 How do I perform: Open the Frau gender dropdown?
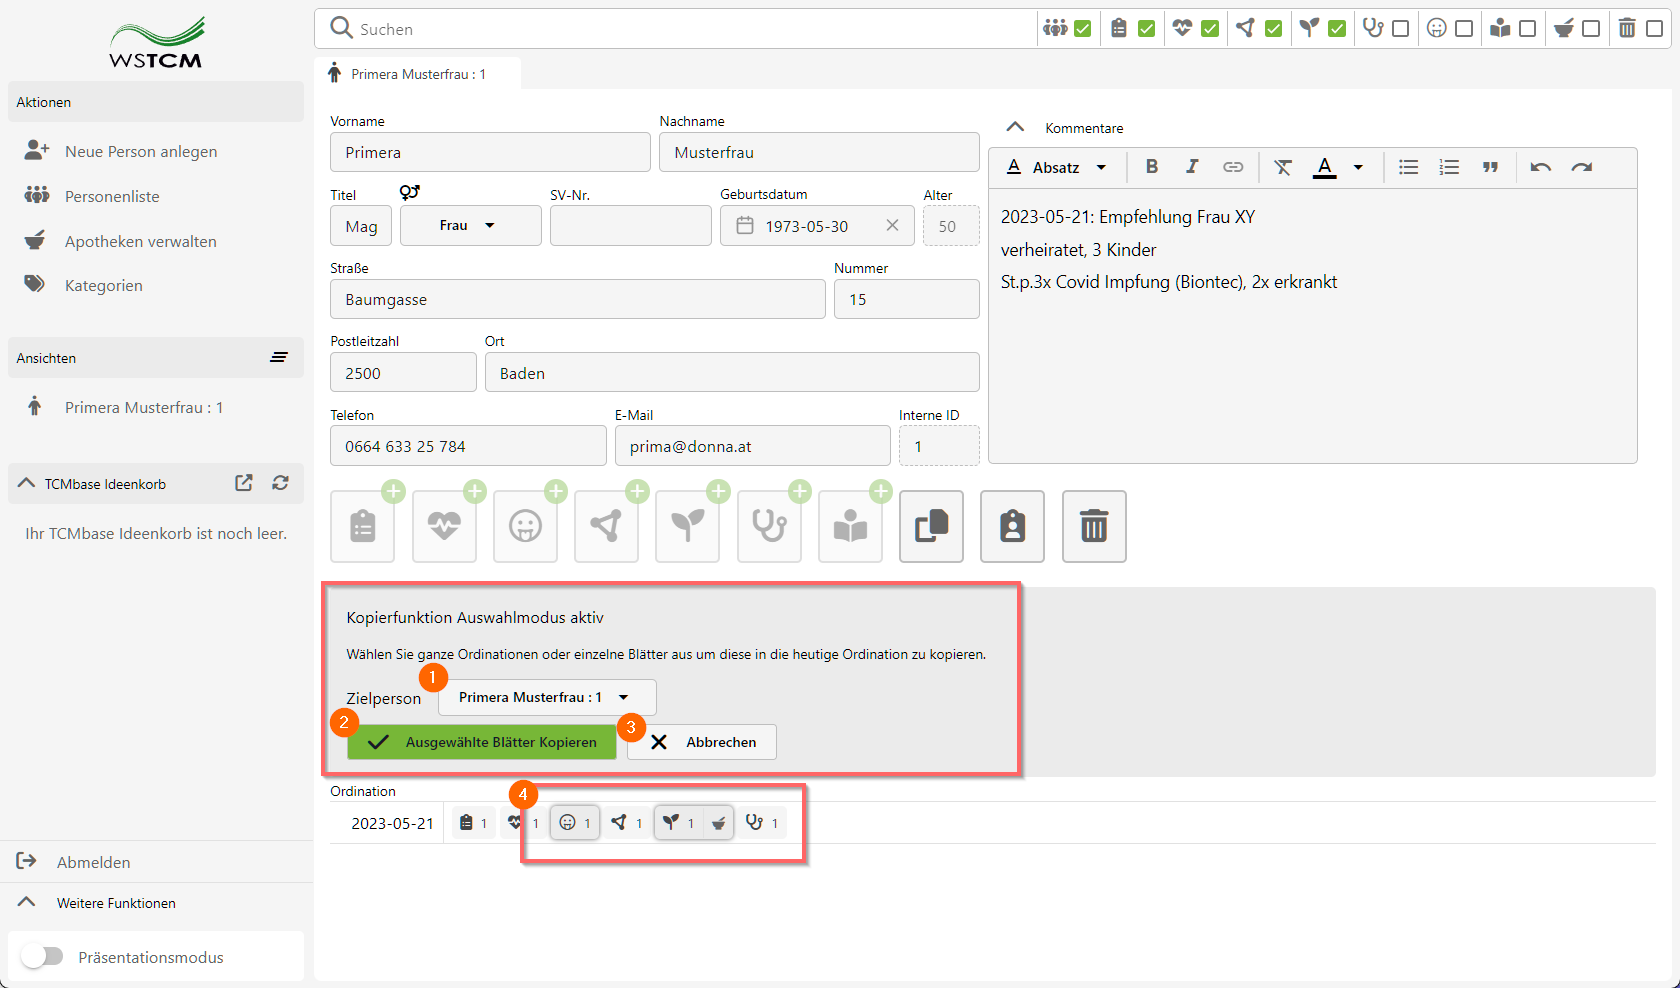click(x=470, y=226)
